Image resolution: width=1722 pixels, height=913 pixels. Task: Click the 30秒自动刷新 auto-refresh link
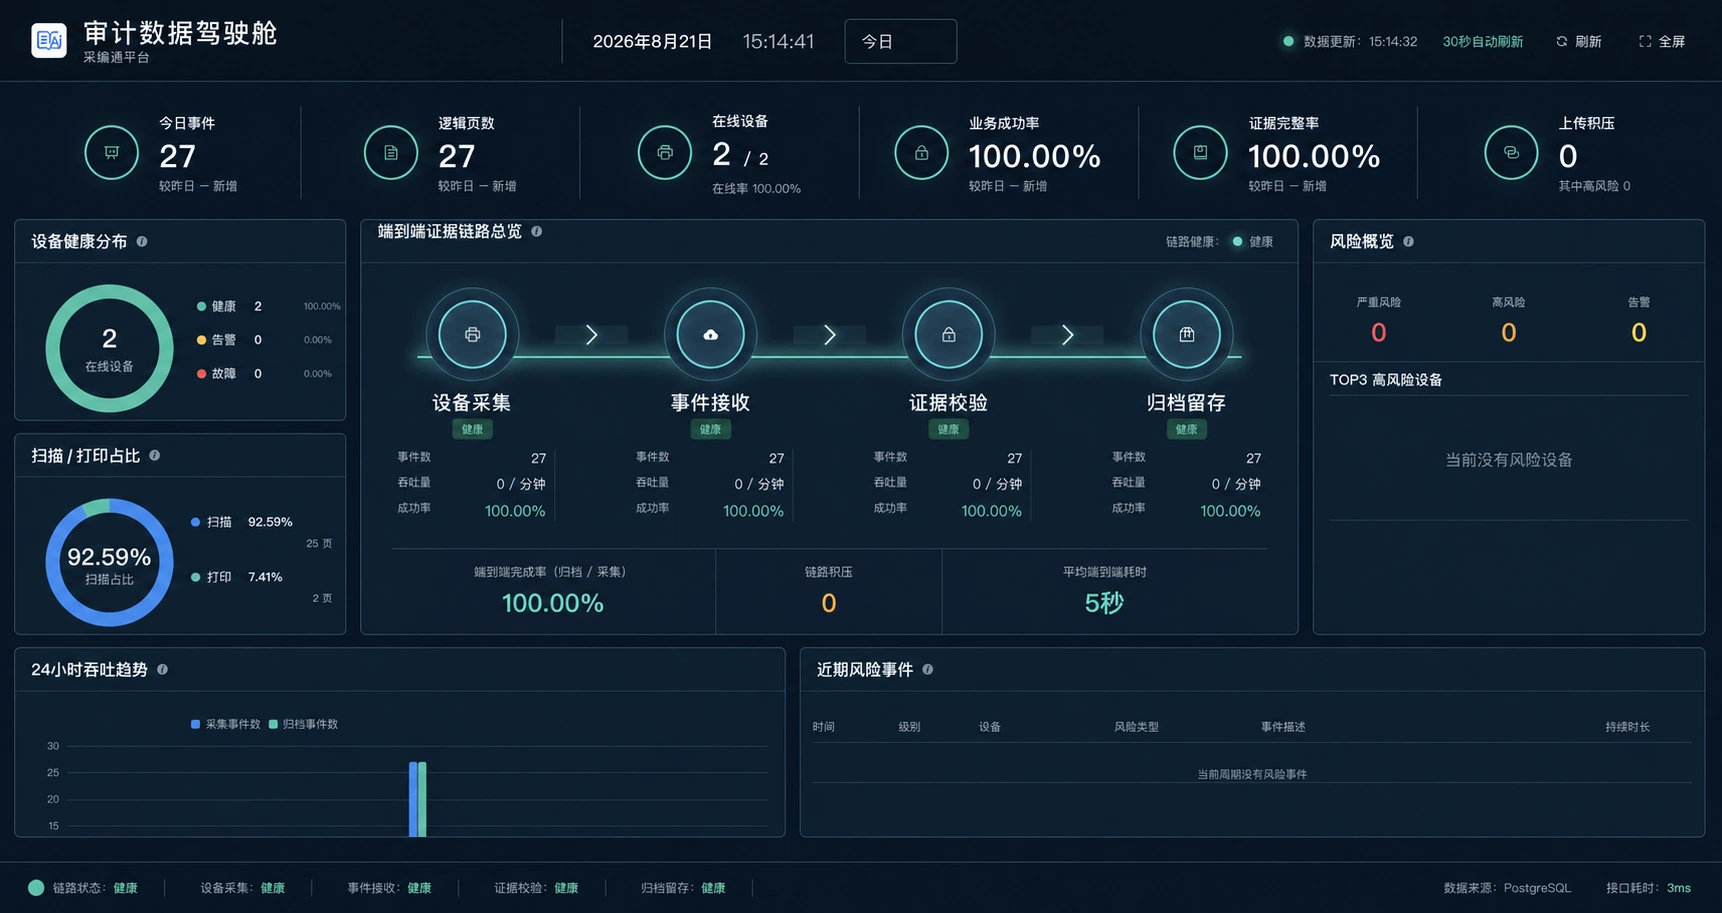[1482, 41]
